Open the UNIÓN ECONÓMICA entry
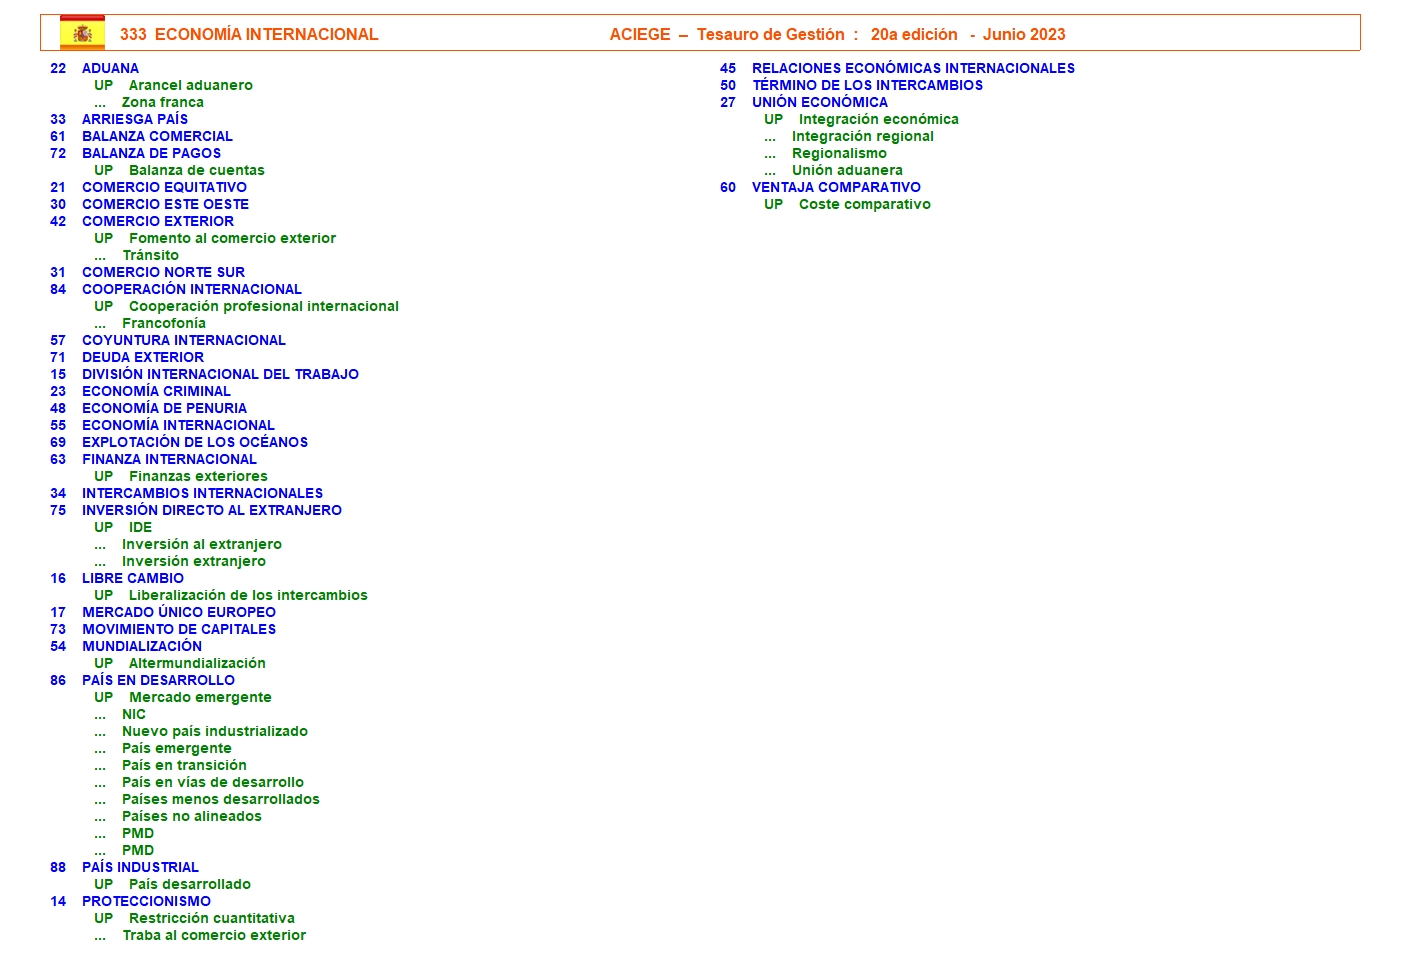This screenshot has height=980, width=1410. click(x=819, y=102)
